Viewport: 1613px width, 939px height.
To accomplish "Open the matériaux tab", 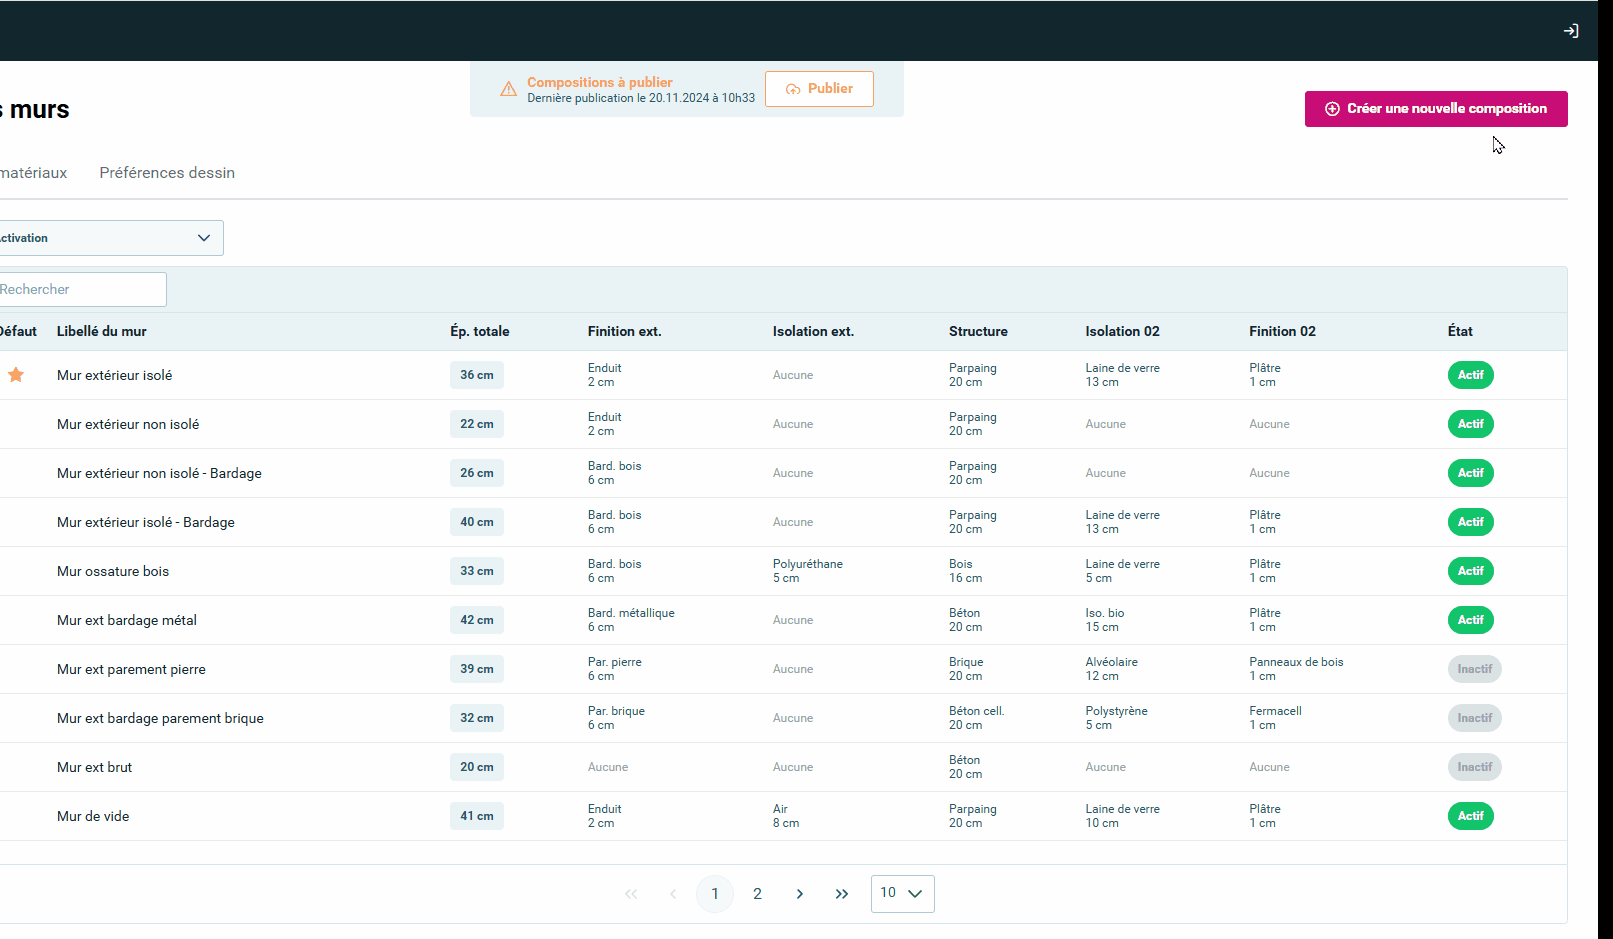I will click(x=33, y=173).
